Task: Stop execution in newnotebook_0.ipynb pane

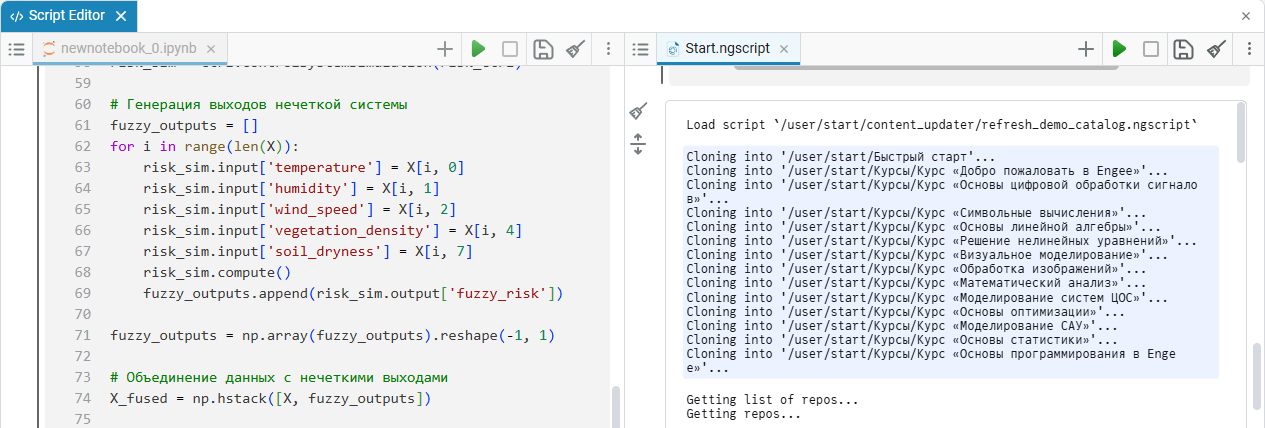Action: coord(510,48)
